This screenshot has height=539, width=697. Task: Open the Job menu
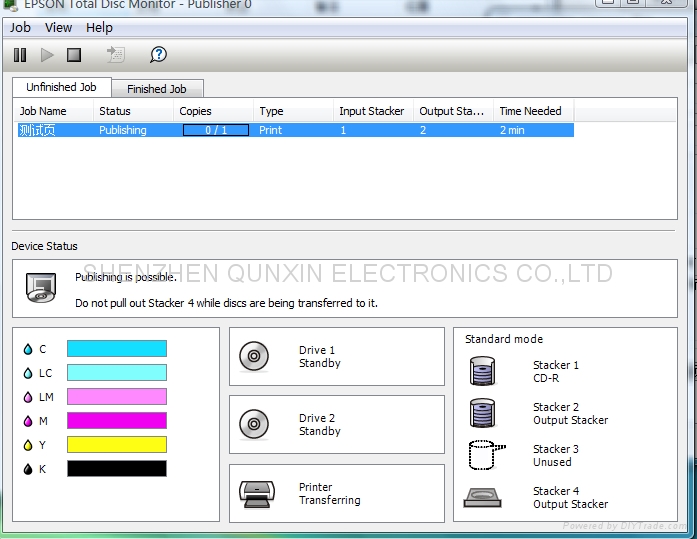click(20, 28)
